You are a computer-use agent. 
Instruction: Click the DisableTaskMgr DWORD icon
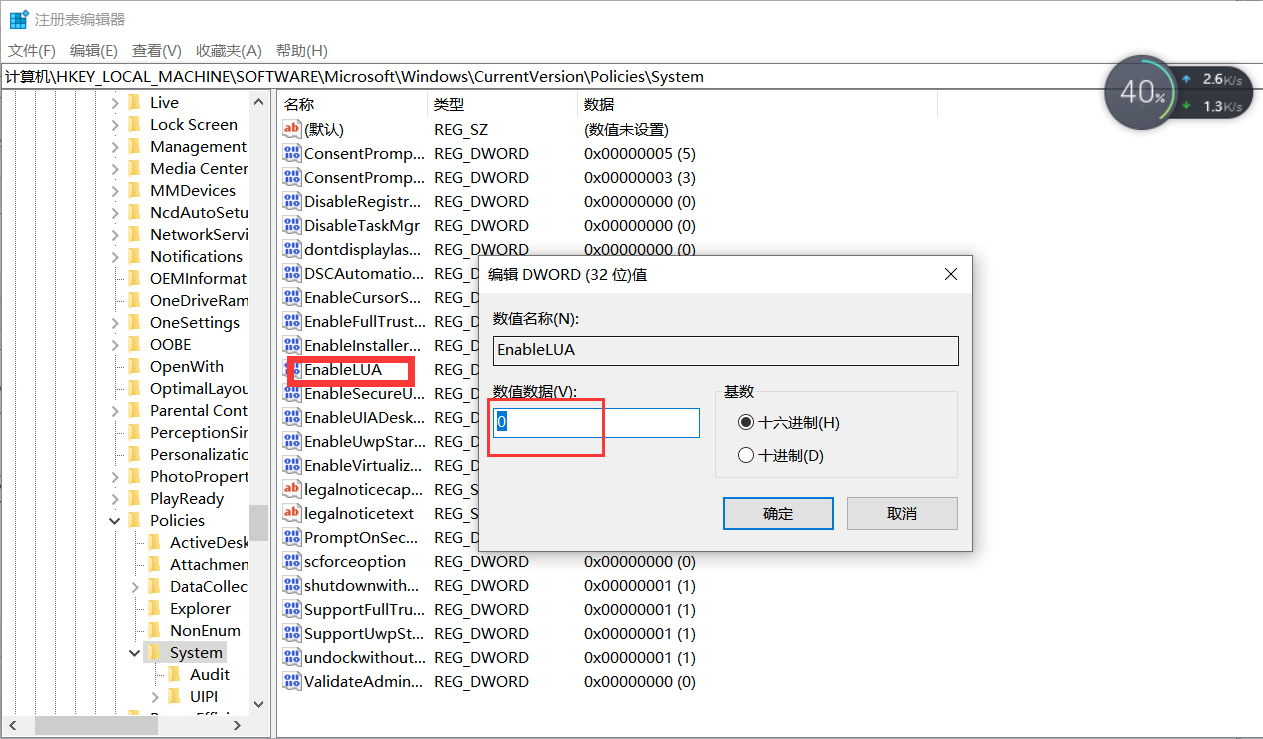(292, 225)
